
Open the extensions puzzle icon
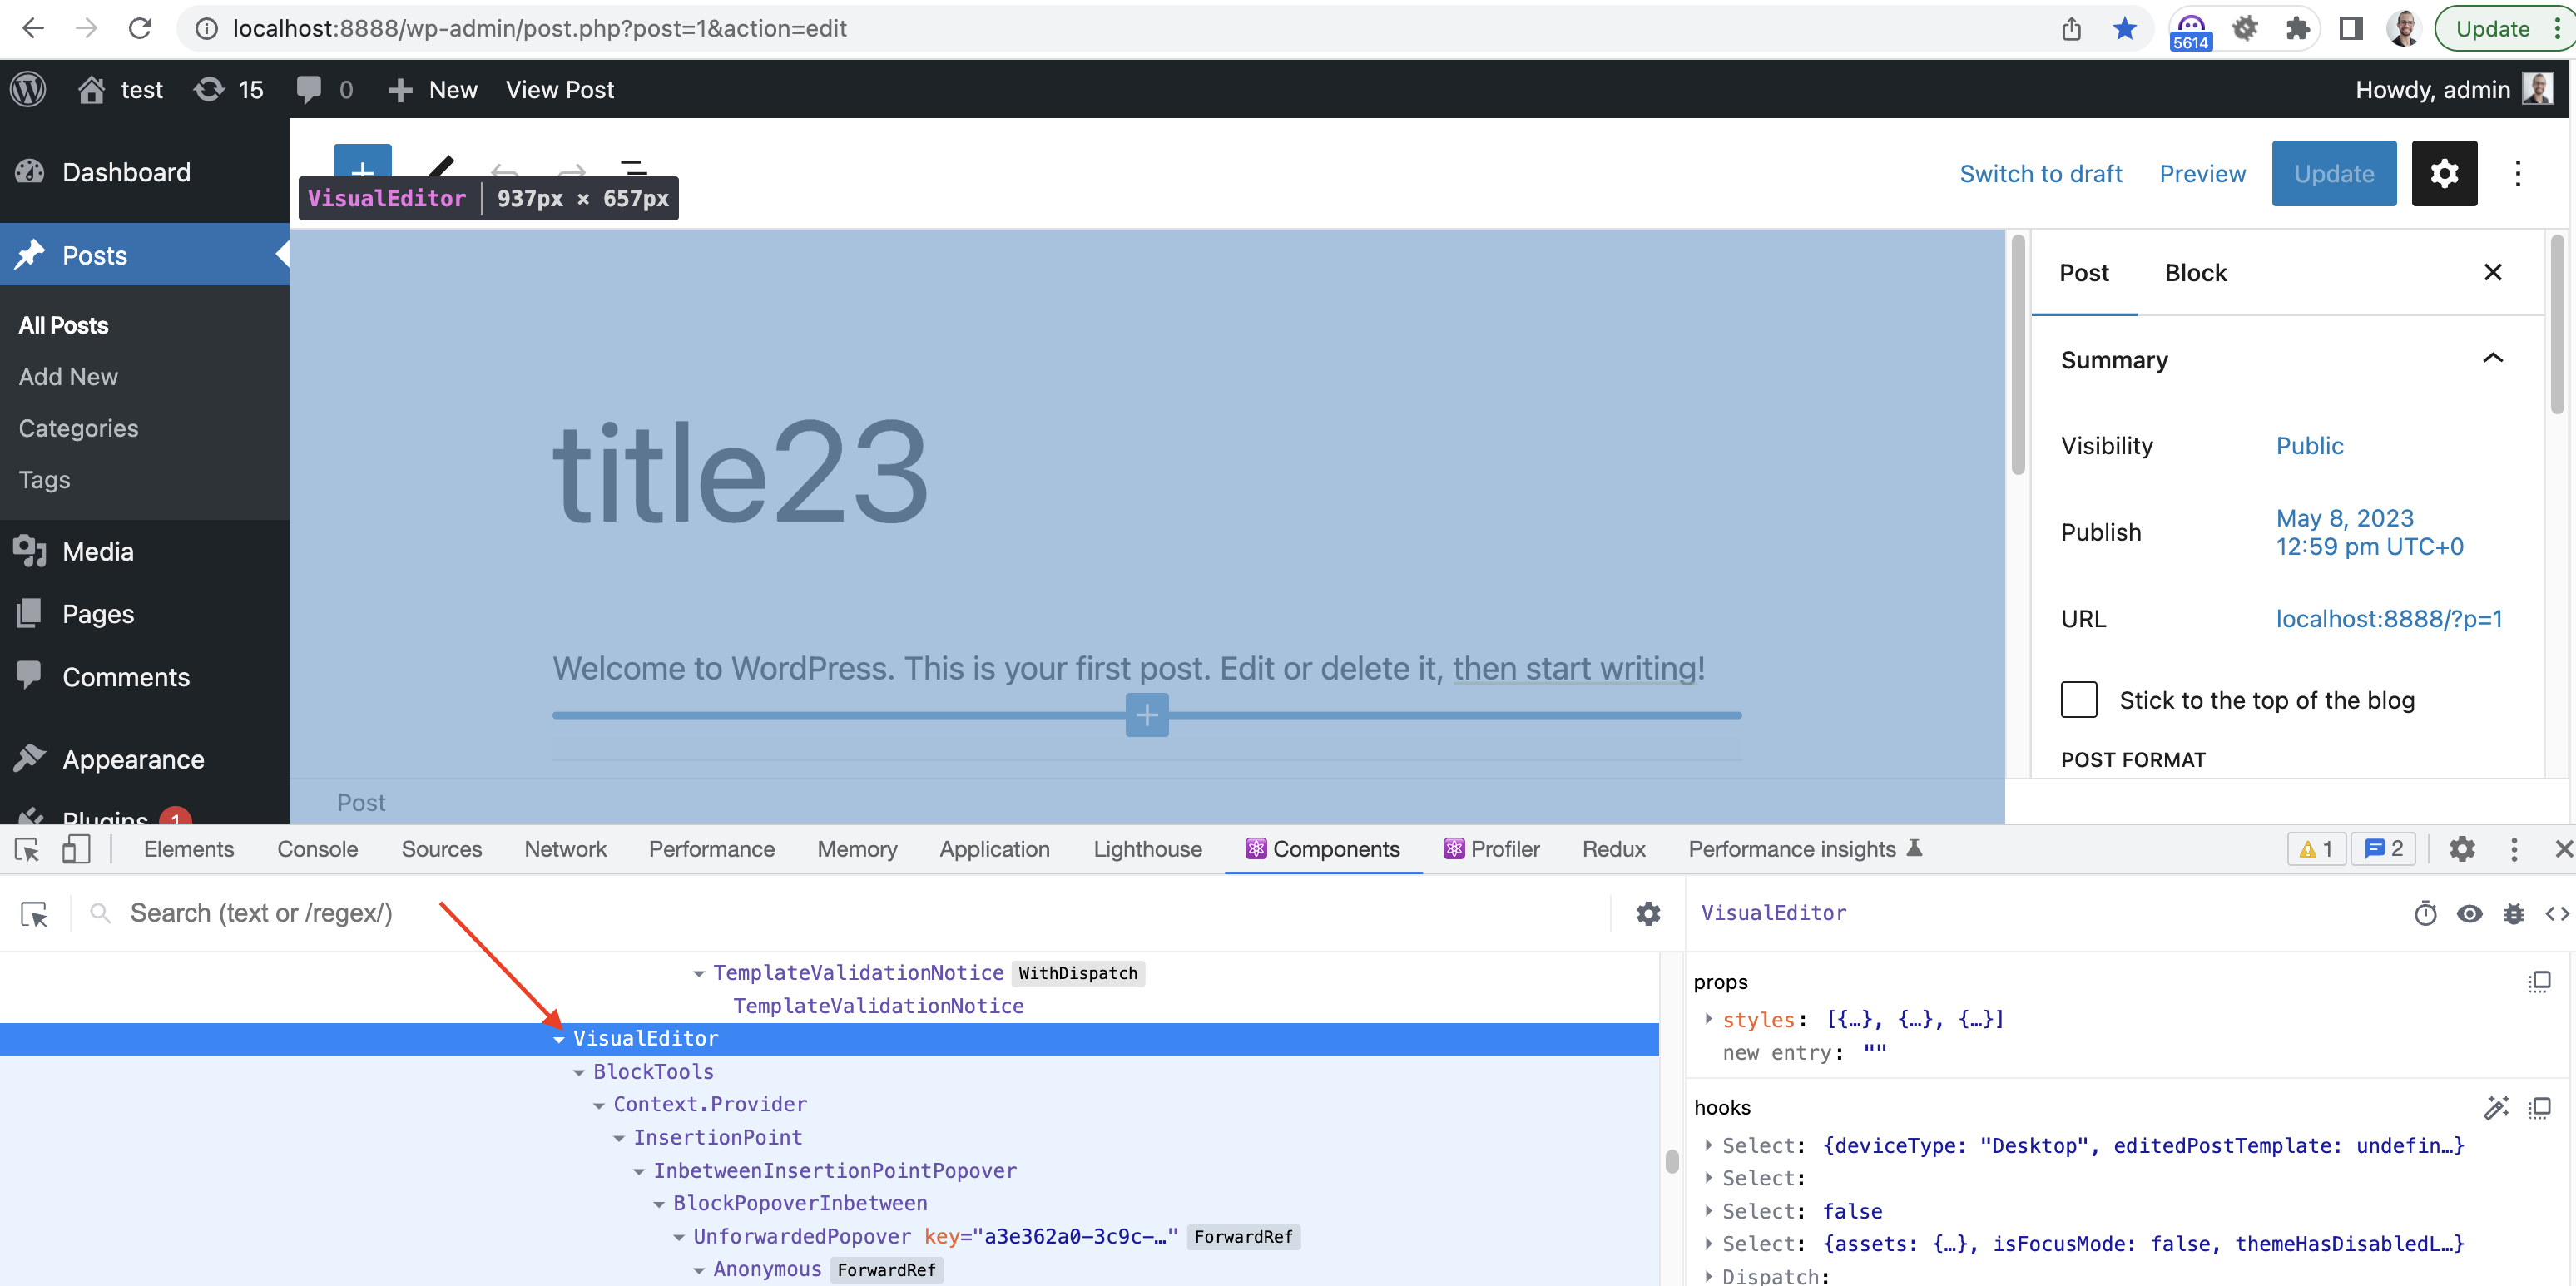[2297, 28]
